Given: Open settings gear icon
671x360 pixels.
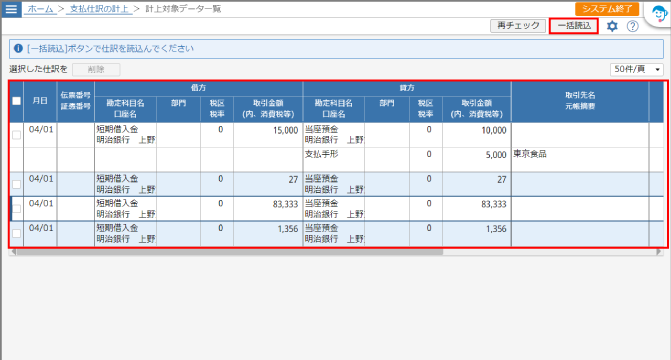Looking at the screenshot, I should [x=612, y=26].
